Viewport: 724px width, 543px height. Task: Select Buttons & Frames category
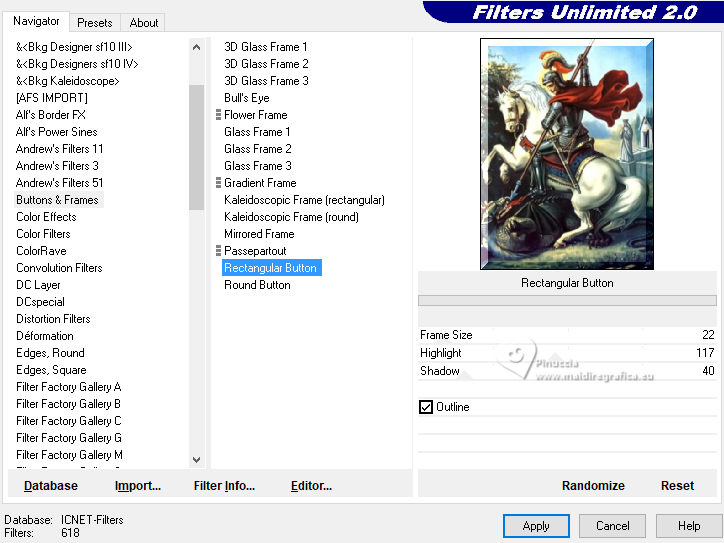coord(59,200)
